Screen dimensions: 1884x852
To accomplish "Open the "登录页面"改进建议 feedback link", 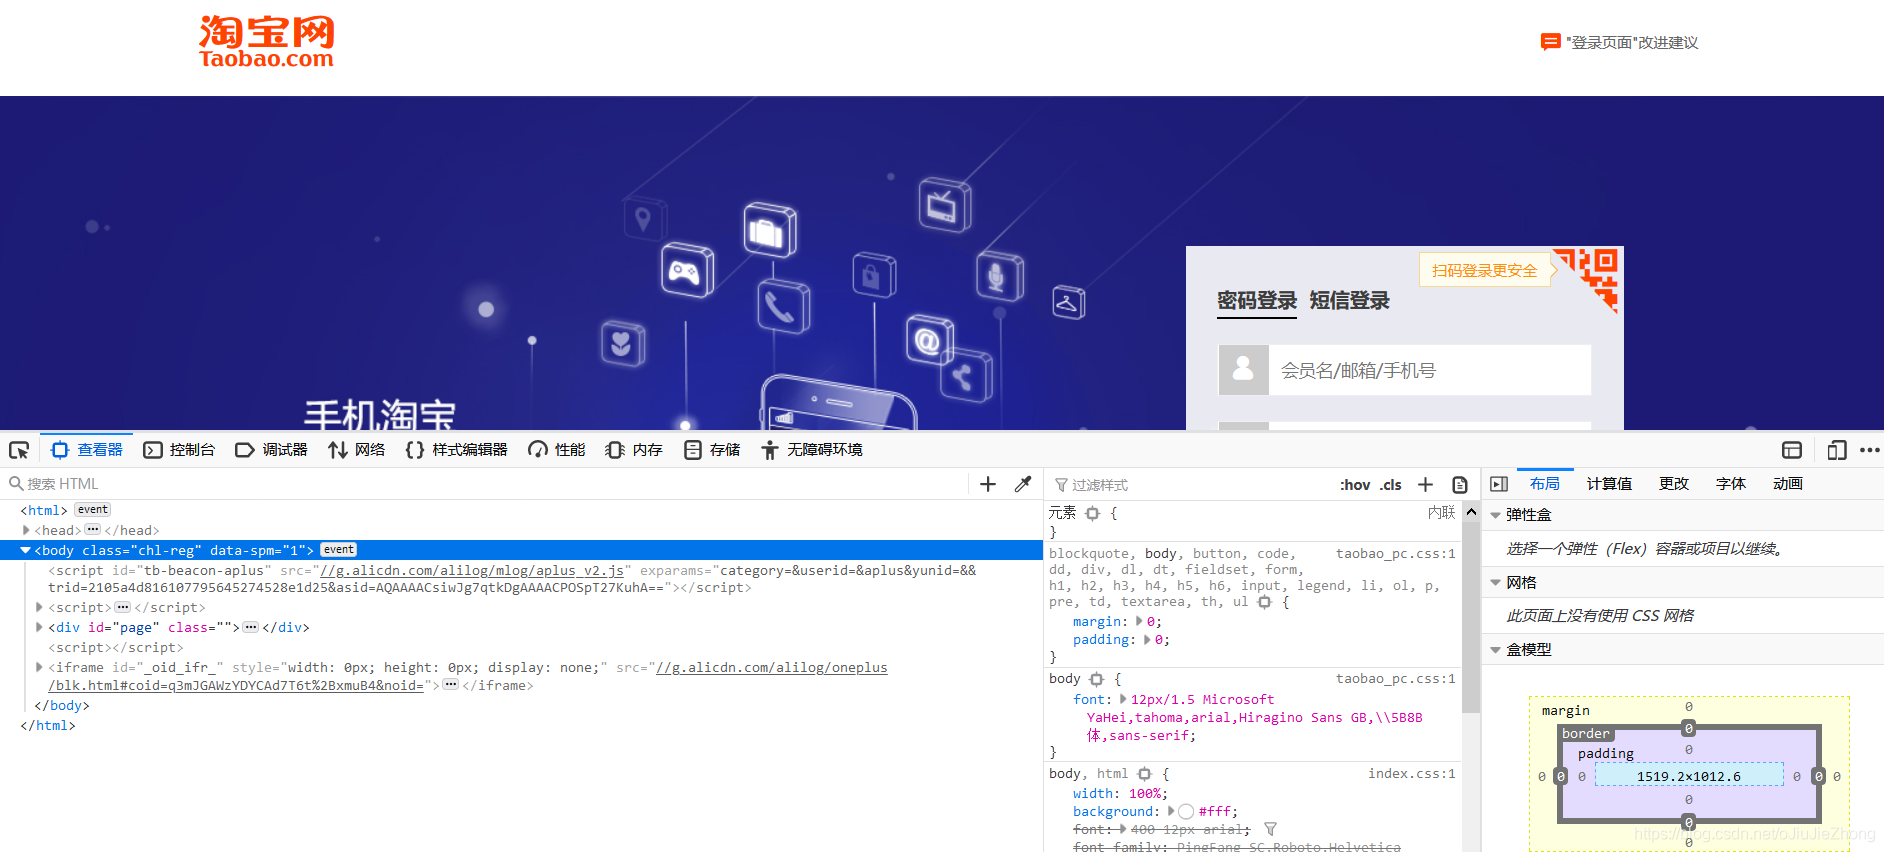I will pyautogui.click(x=1632, y=42).
